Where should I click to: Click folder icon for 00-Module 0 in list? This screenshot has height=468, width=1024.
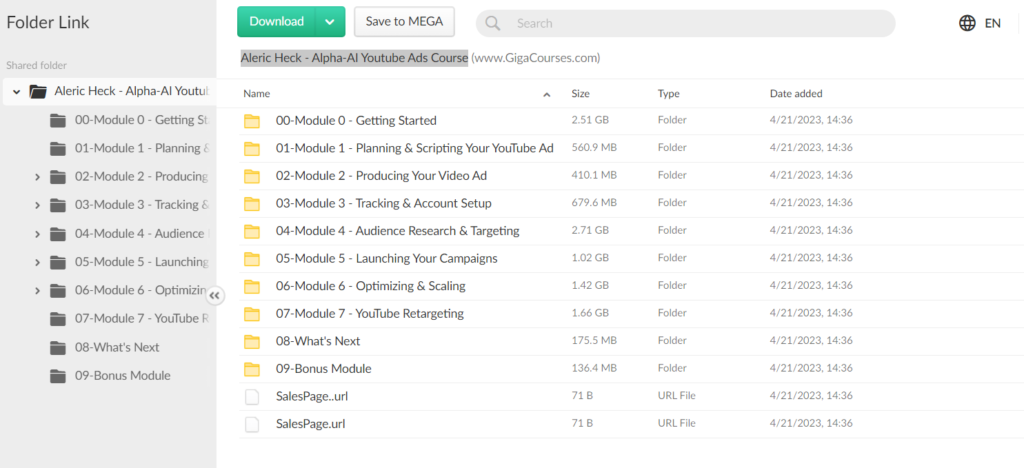click(251, 121)
